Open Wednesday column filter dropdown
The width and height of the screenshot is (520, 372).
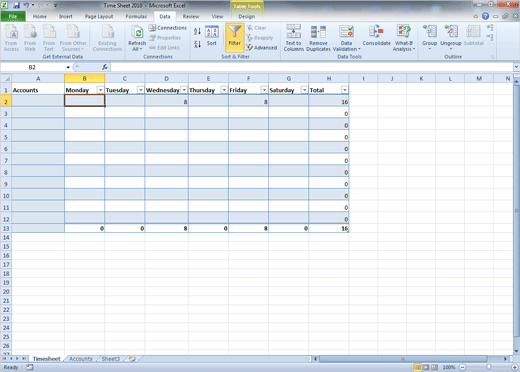click(x=184, y=90)
